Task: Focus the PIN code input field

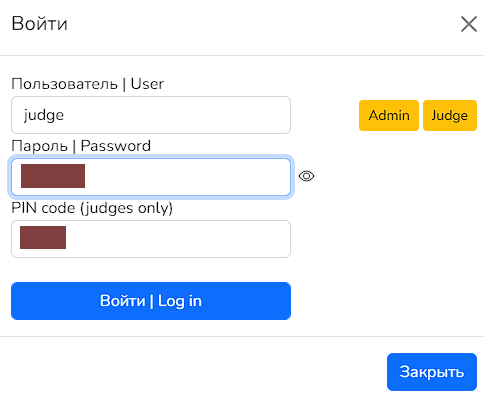Action: click(x=151, y=239)
